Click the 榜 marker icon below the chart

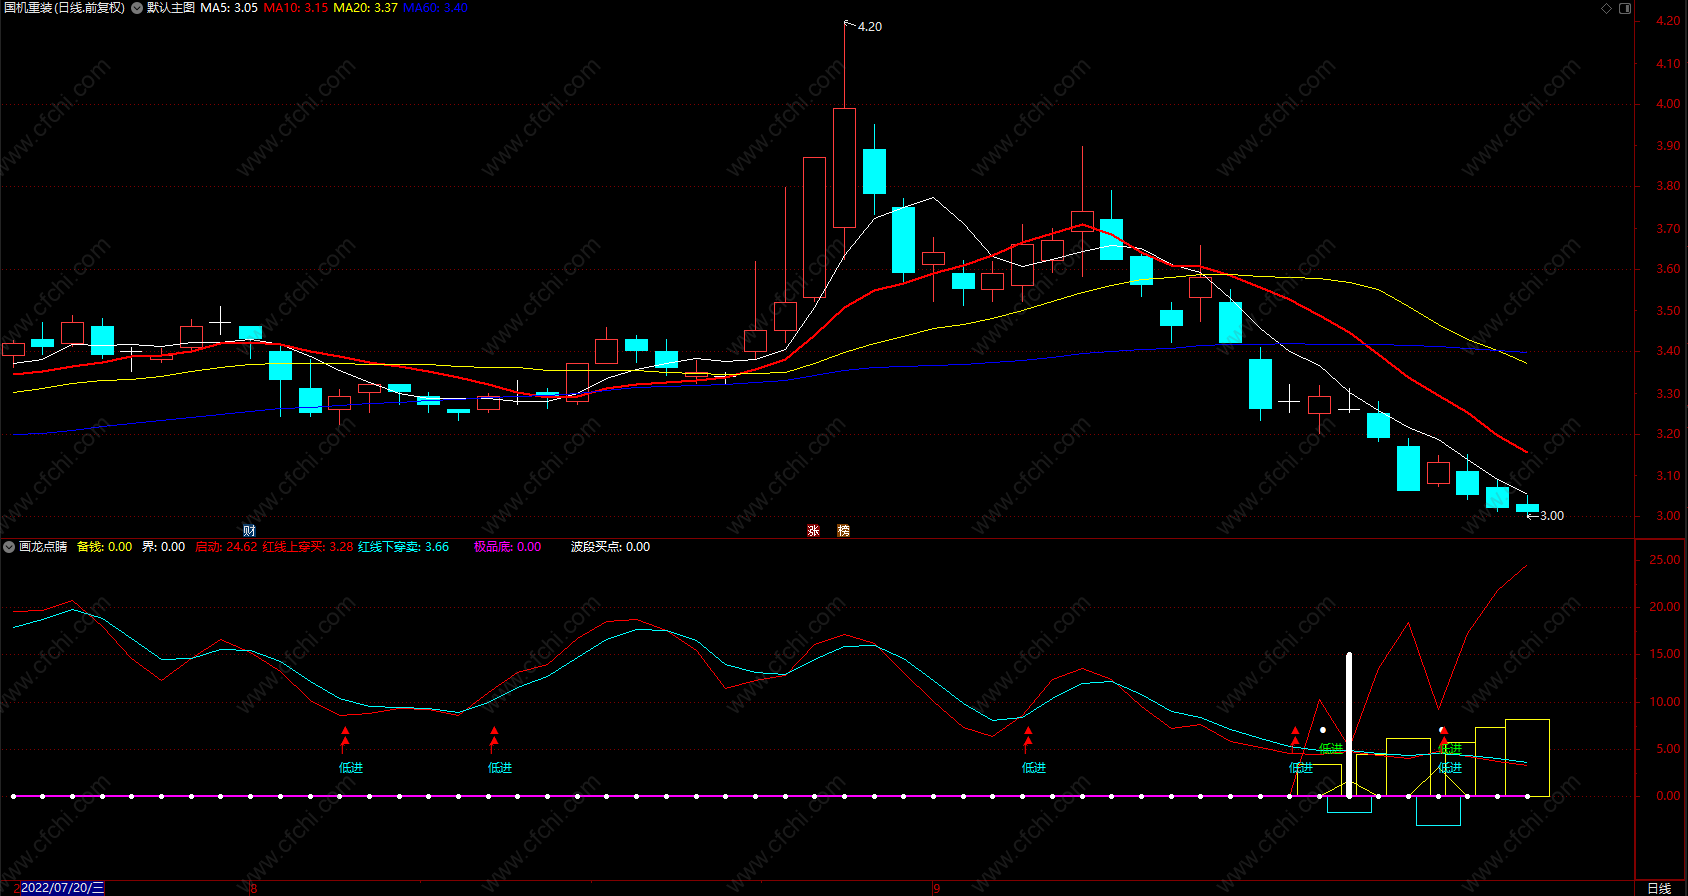coord(843,531)
